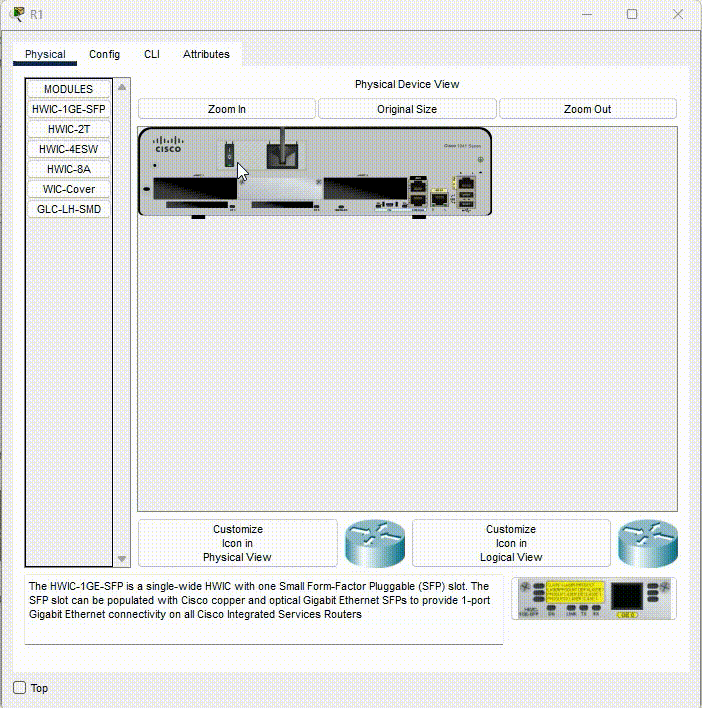Open the Attributes tab

click(206, 54)
